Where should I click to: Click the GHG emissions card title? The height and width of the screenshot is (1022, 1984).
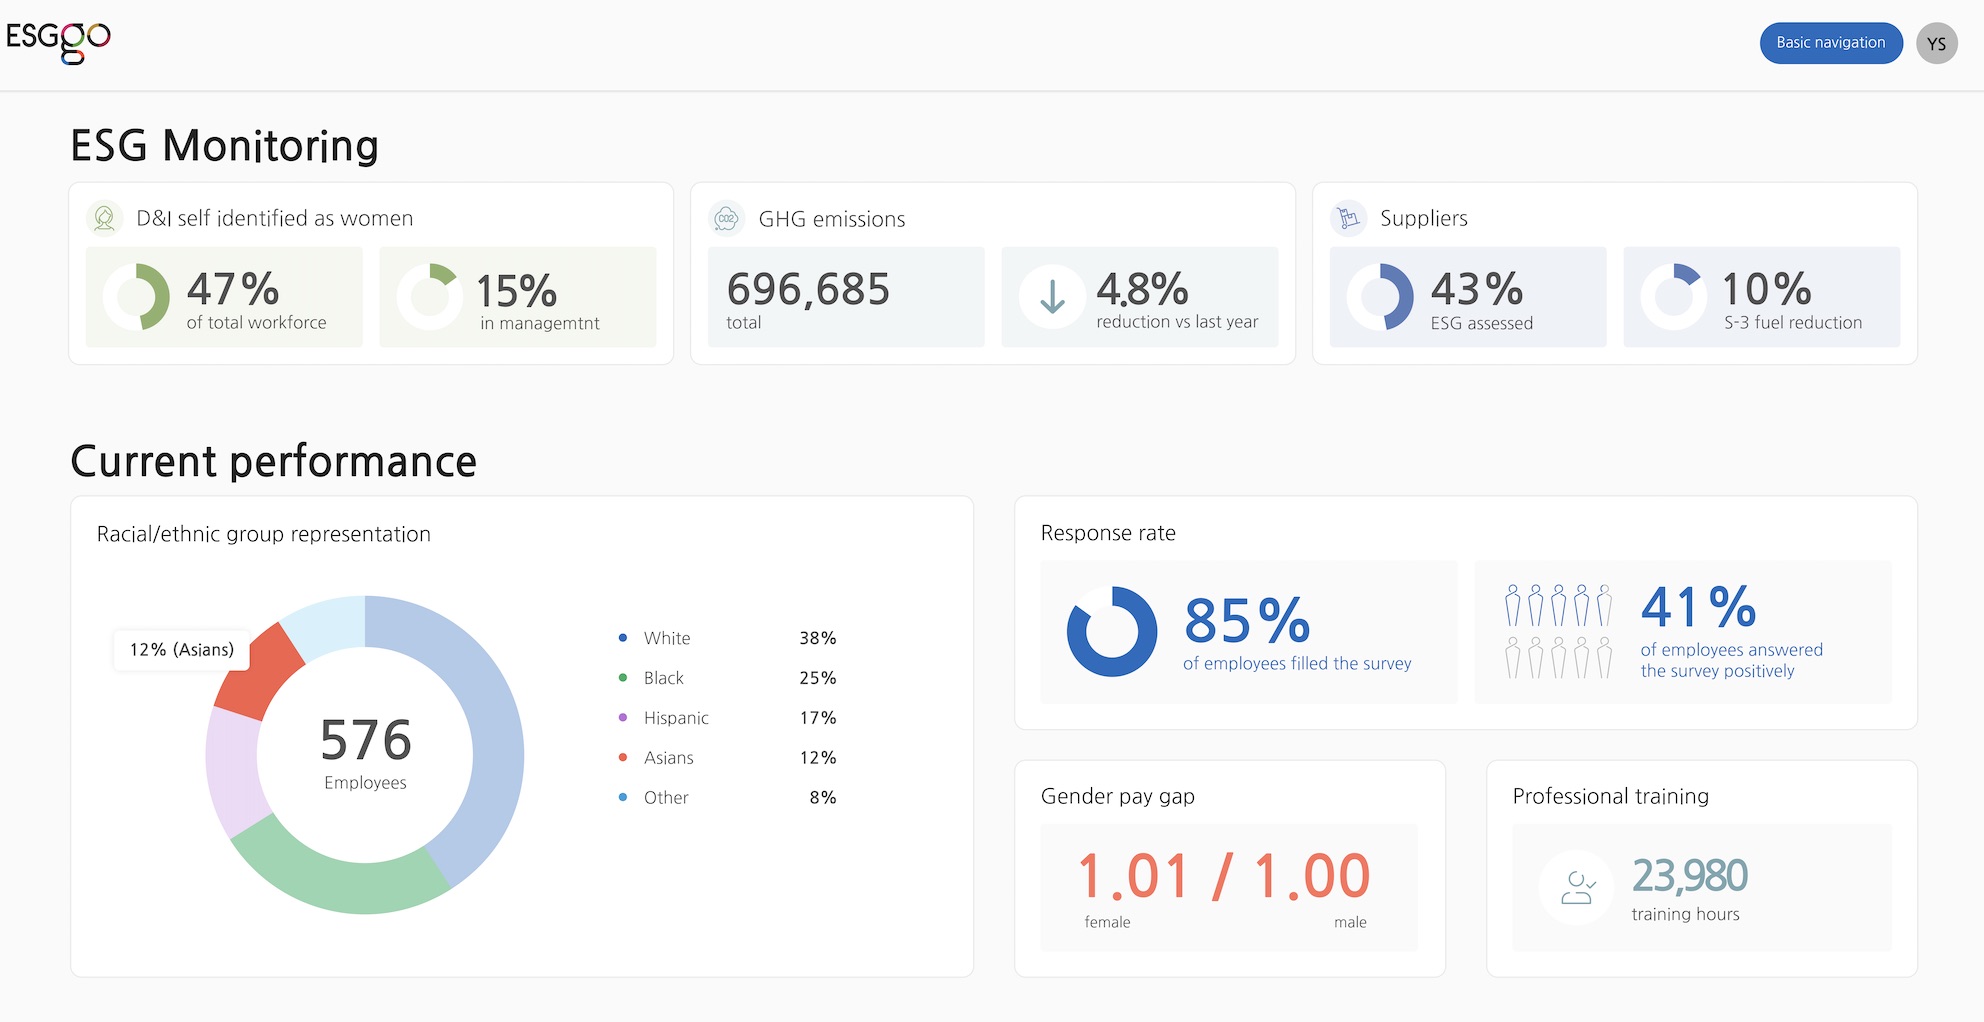point(832,219)
